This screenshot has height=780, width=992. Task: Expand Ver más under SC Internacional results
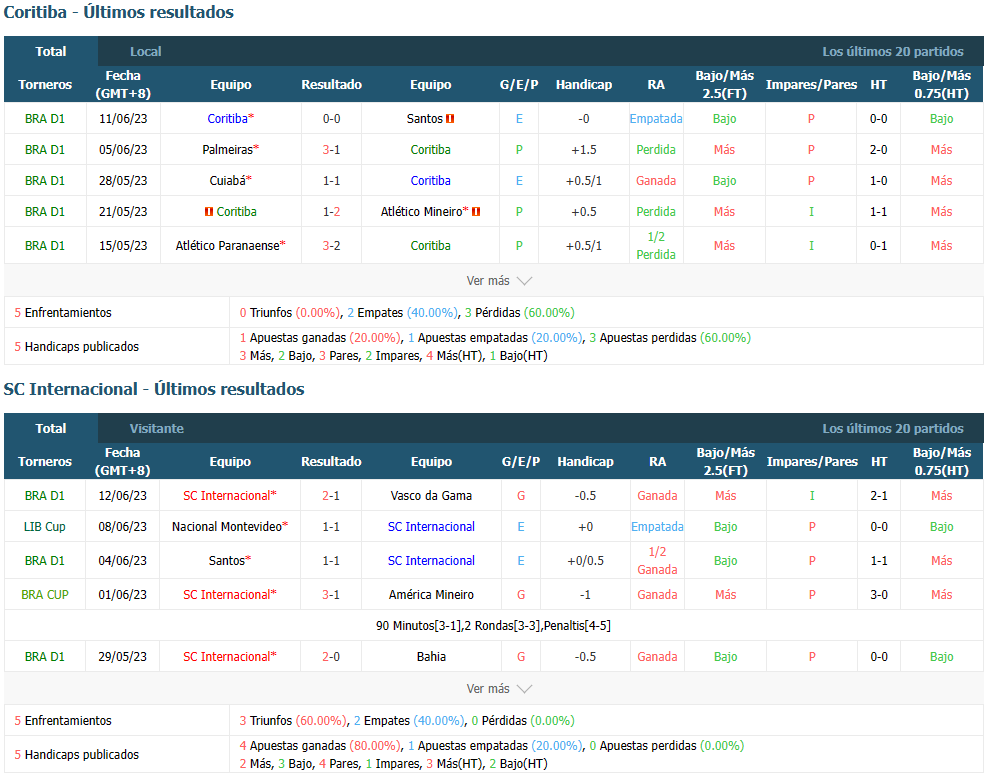tap(499, 688)
